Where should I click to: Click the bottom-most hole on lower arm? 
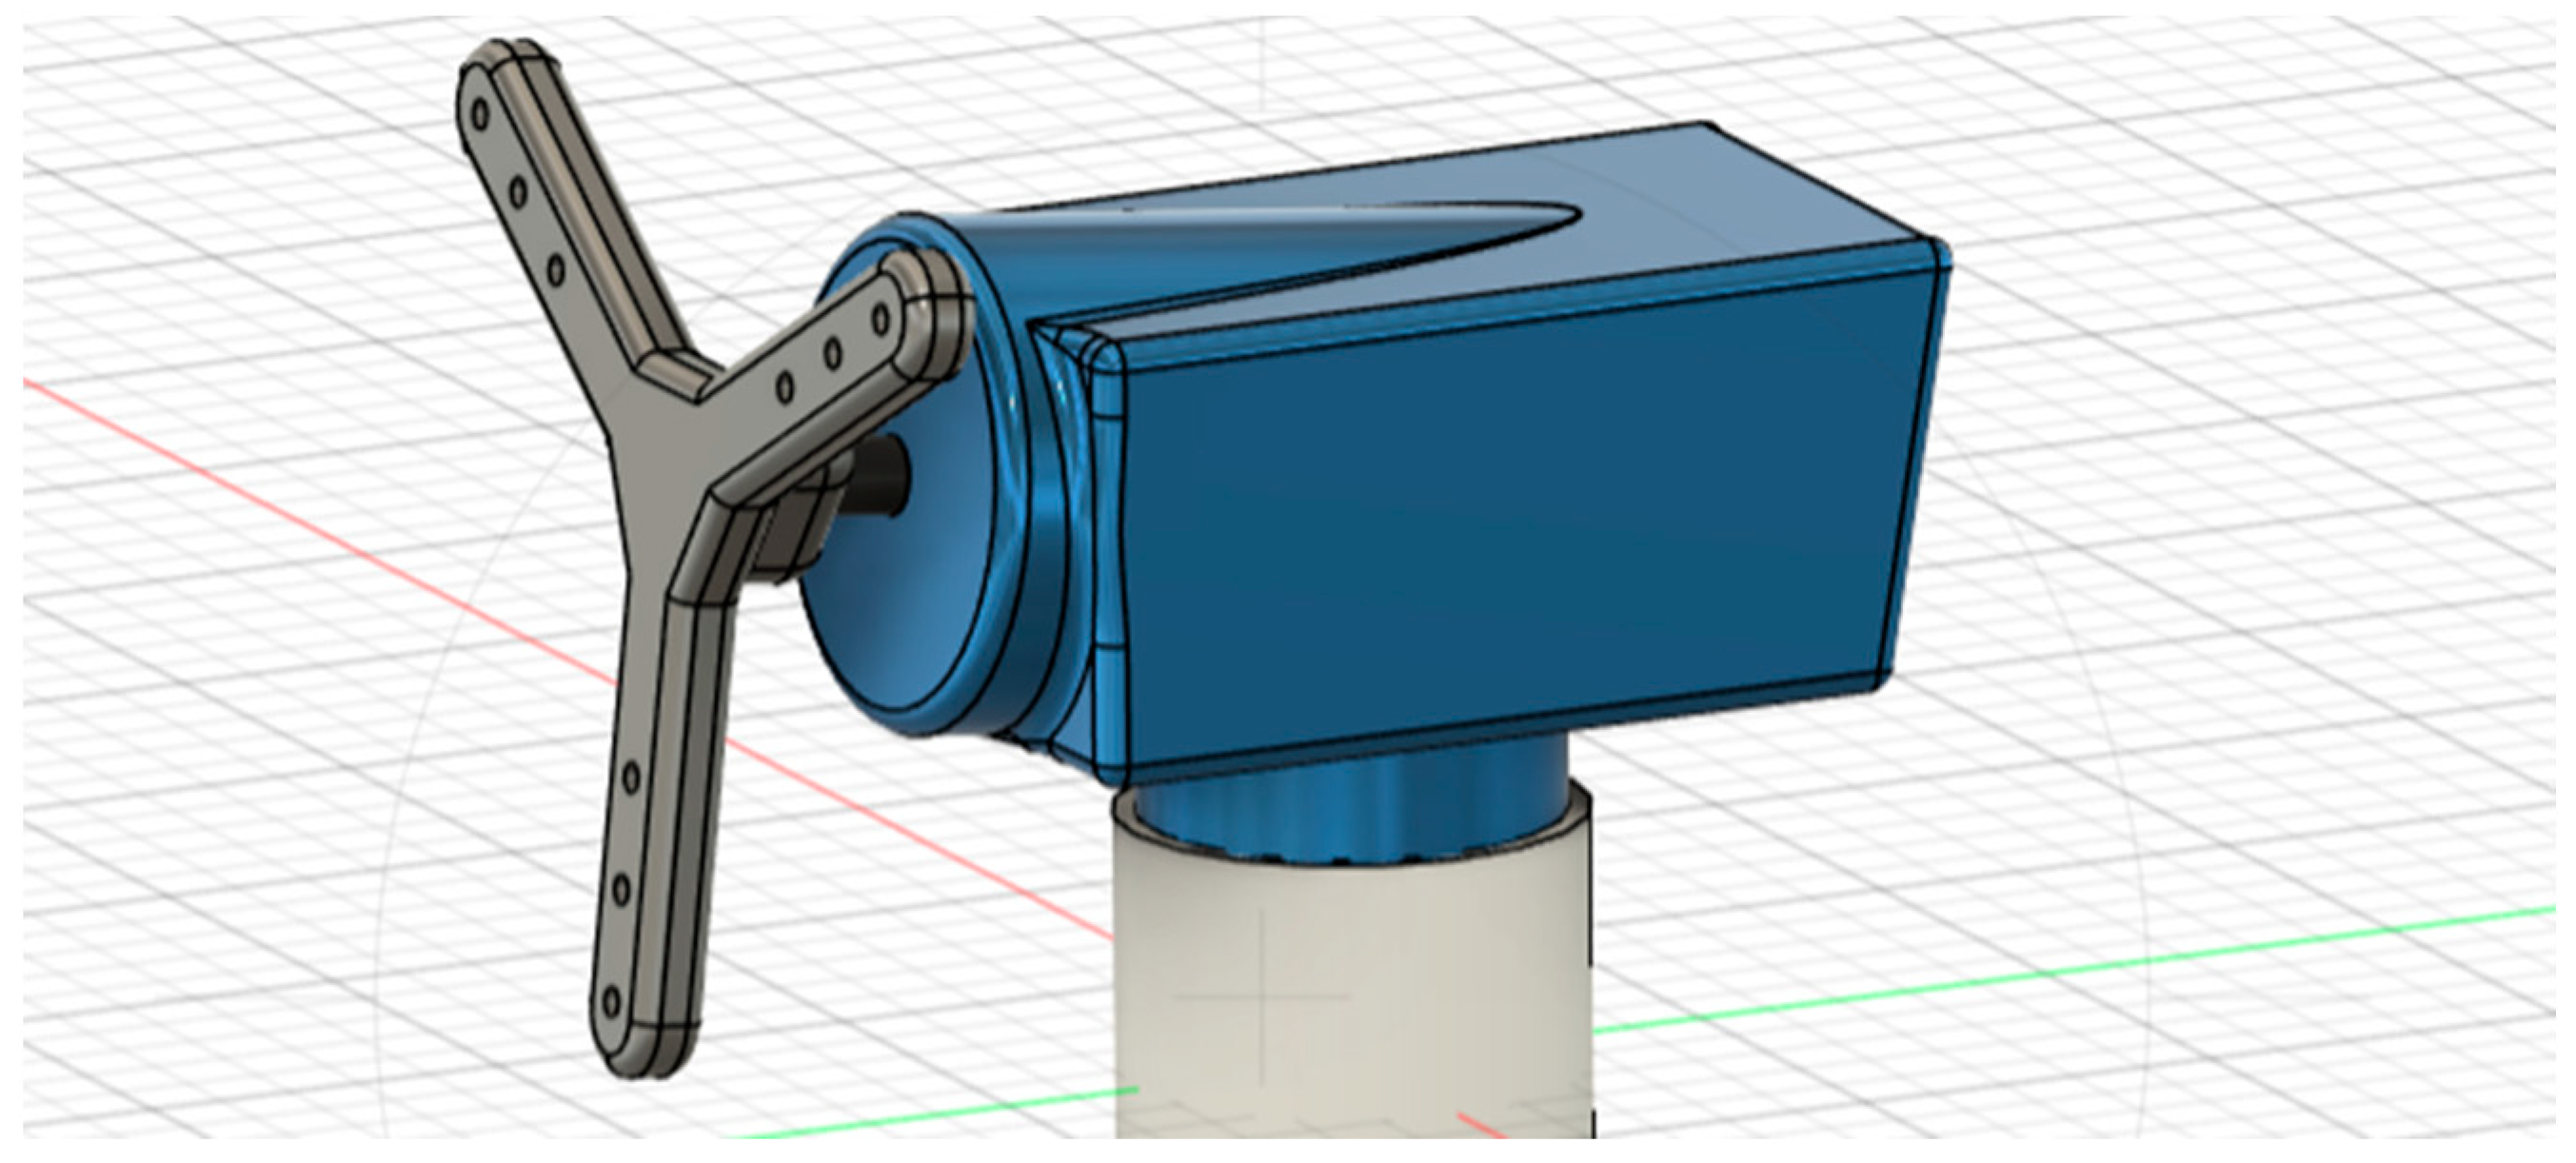click(x=609, y=1000)
